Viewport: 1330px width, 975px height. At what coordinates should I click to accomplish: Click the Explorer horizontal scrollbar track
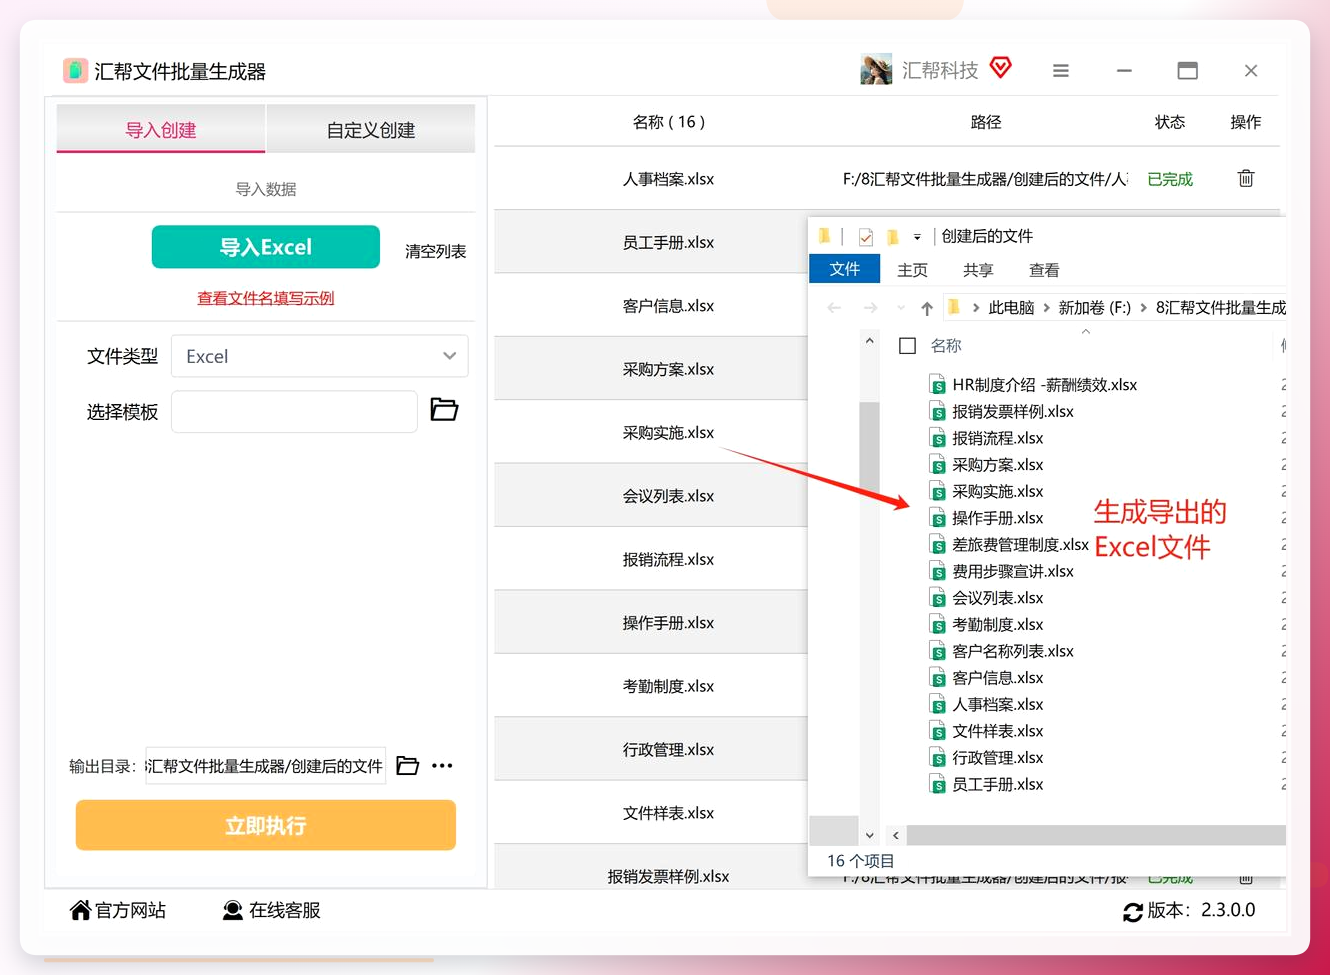pyautogui.click(x=1095, y=835)
